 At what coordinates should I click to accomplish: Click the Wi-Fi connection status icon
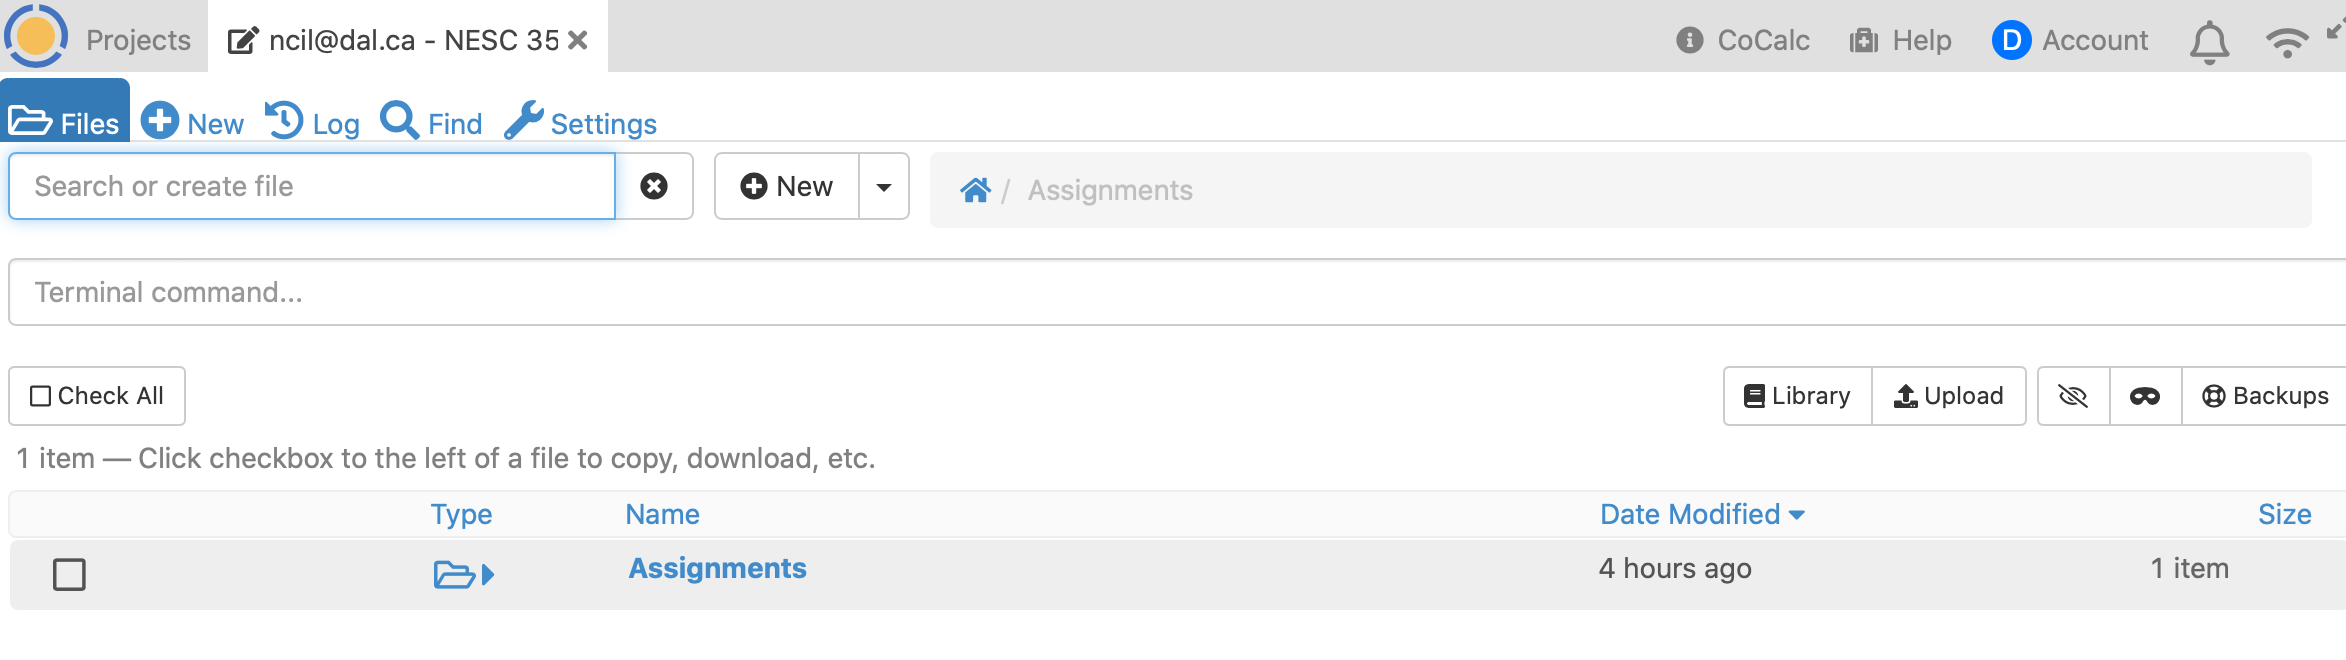click(x=2286, y=42)
